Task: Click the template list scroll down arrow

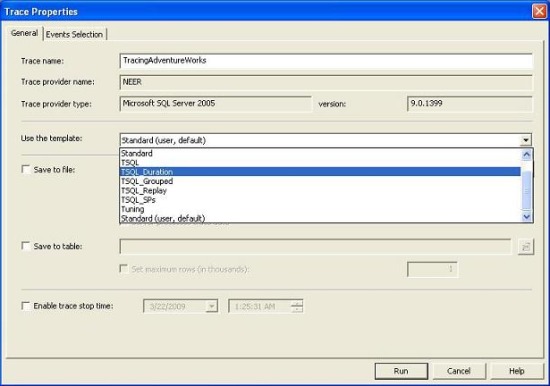Action: tap(526, 217)
